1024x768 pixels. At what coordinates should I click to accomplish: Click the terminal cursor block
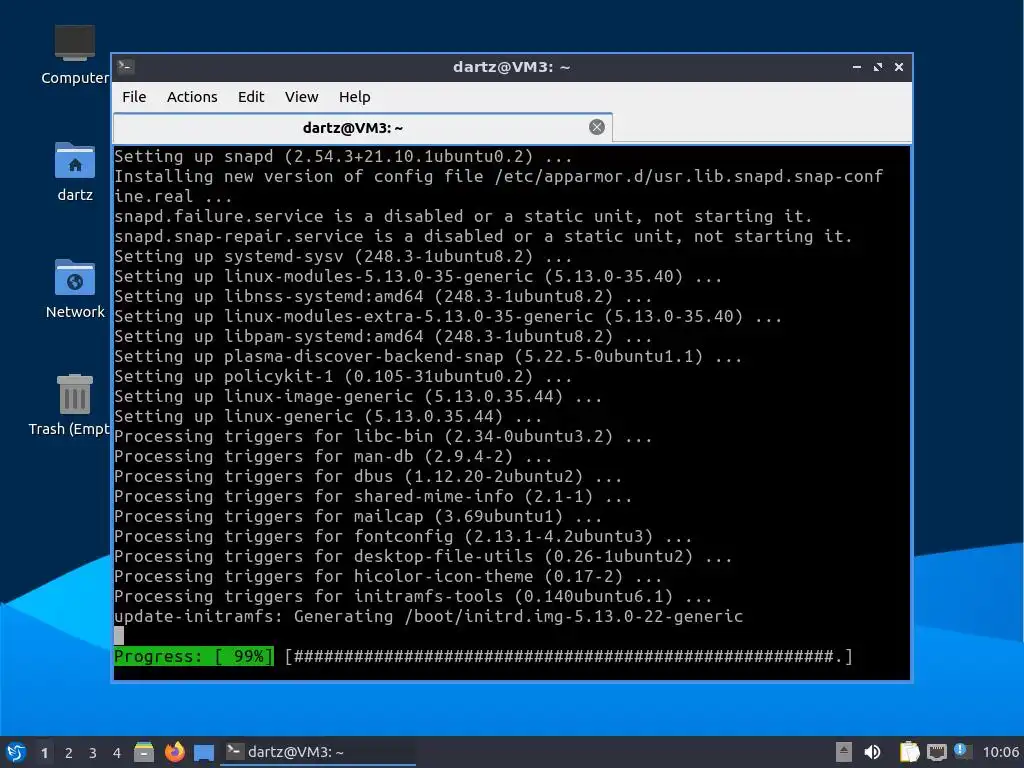click(x=119, y=635)
